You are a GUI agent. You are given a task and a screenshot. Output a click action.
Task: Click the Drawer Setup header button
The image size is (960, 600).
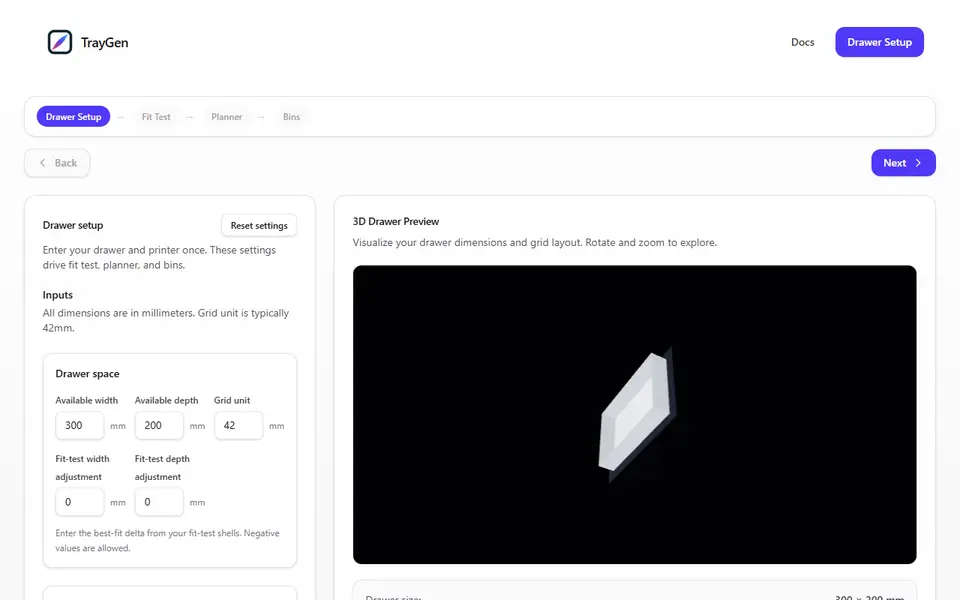[879, 42]
